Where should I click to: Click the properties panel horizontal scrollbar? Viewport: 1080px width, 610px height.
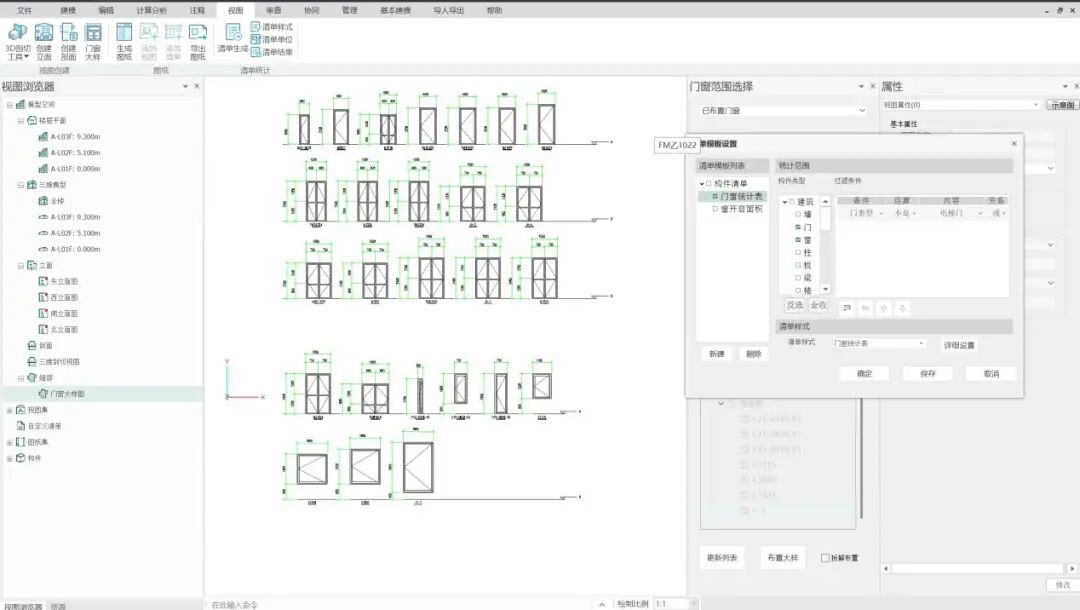tap(977, 569)
